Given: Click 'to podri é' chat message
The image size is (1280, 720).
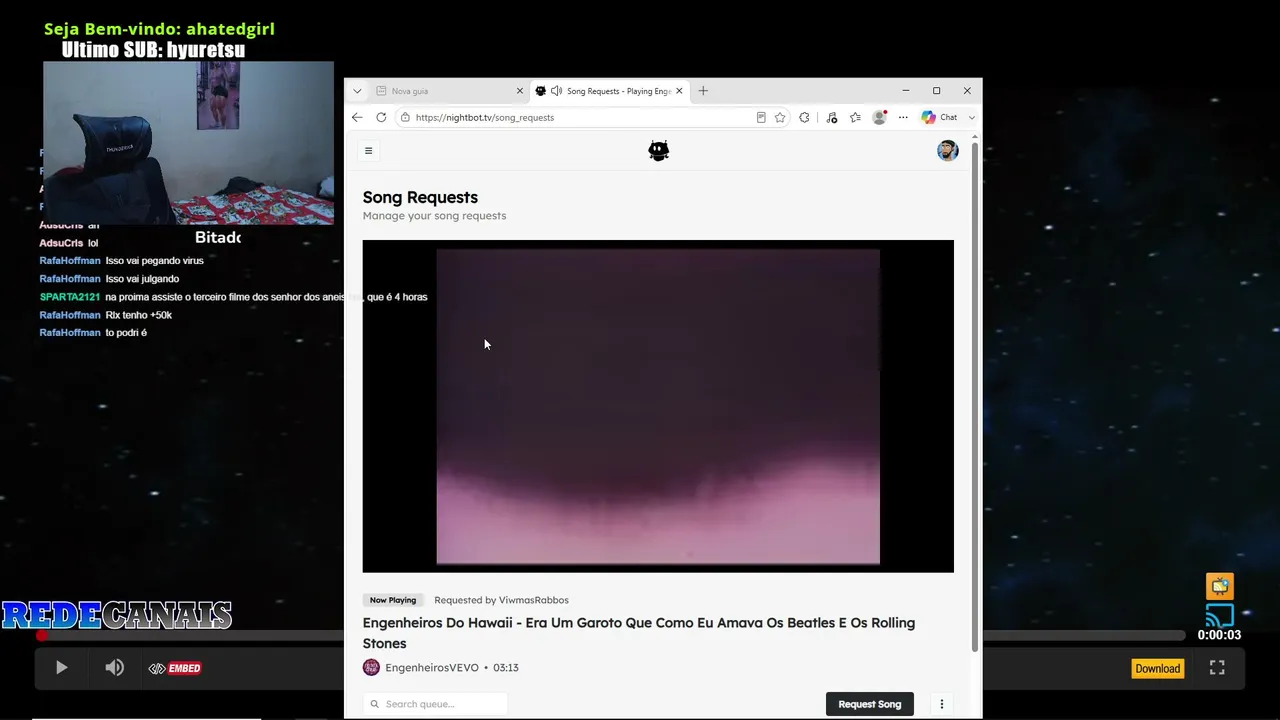Looking at the screenshot, I should click(x=126, y=333).
